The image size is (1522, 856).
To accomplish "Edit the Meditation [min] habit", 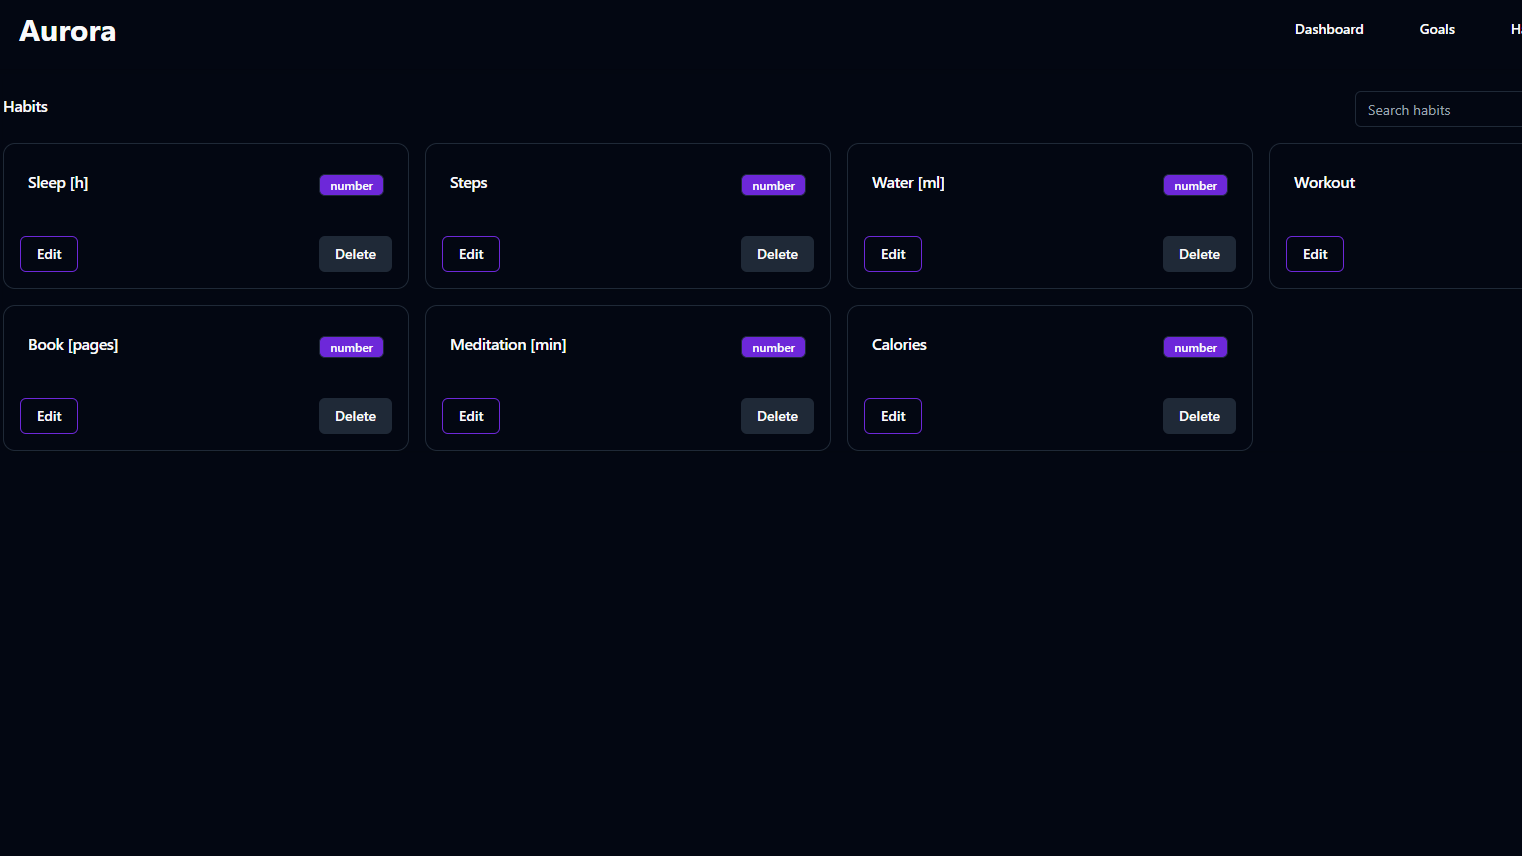I will pyautogui.click(x=470, y=415).
